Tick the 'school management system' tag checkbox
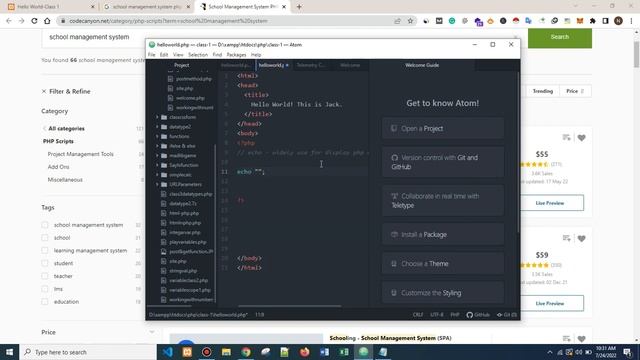 click(45, 225)
